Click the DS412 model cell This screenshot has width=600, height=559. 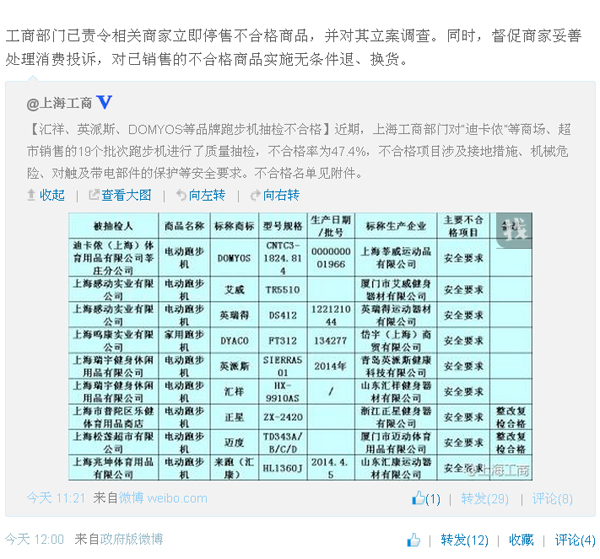pos(283,315)
